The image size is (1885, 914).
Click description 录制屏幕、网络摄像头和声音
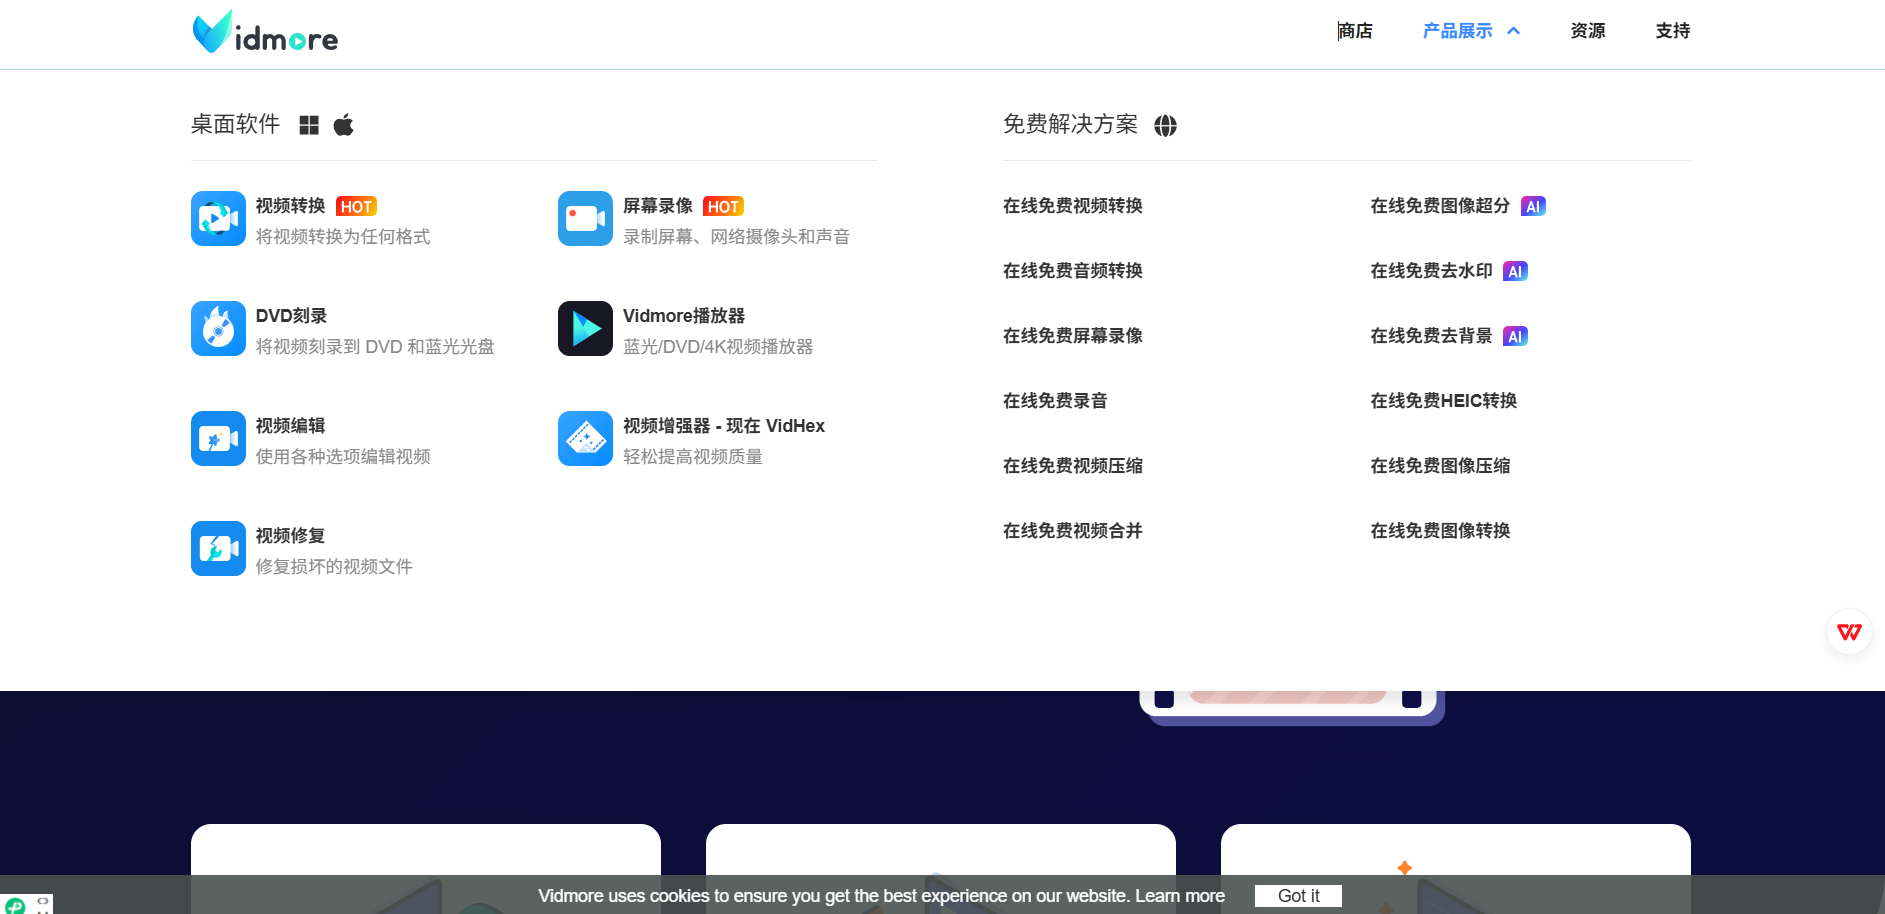point(737,237)
